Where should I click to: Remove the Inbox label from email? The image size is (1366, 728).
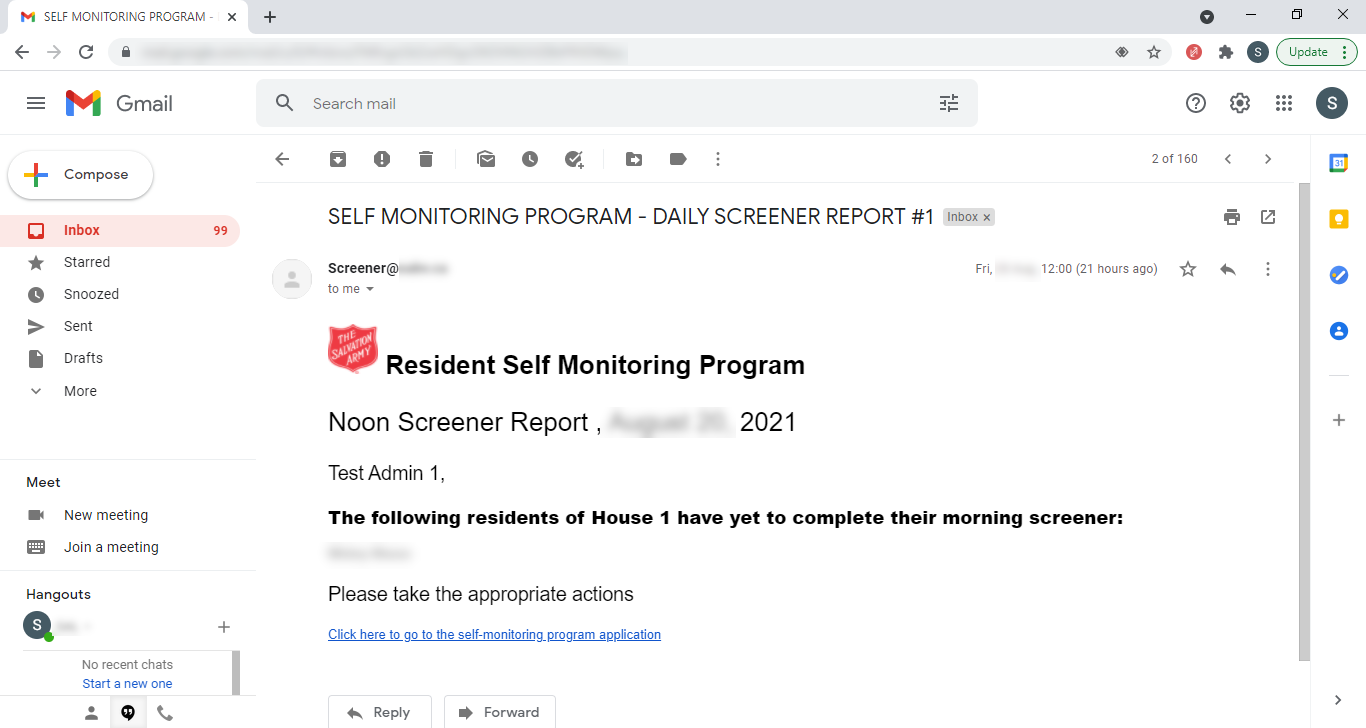click(x=987, y=217)
